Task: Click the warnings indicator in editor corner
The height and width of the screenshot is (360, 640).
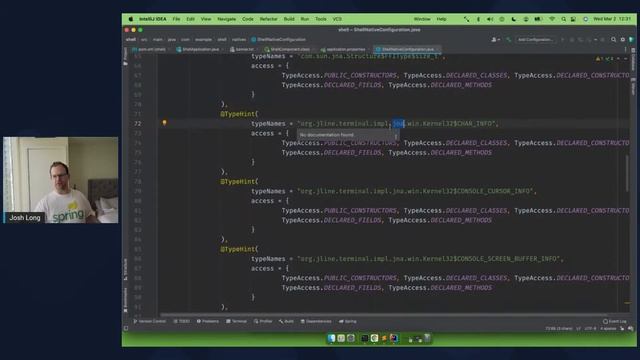Action: coord(604,59)
